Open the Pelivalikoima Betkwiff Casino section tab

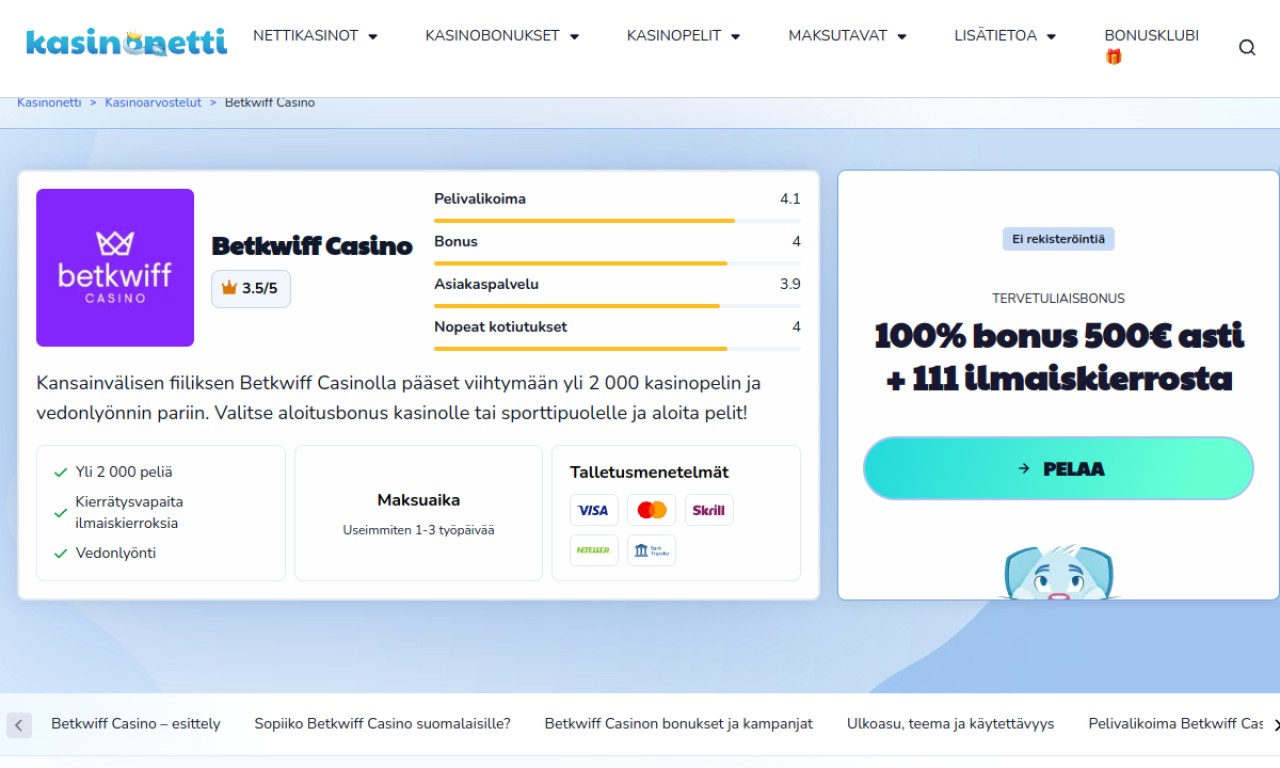[1175, 723]
